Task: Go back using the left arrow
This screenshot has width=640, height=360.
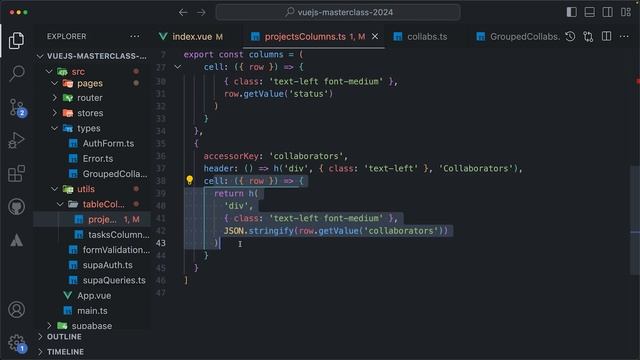Action: point(183,12)
